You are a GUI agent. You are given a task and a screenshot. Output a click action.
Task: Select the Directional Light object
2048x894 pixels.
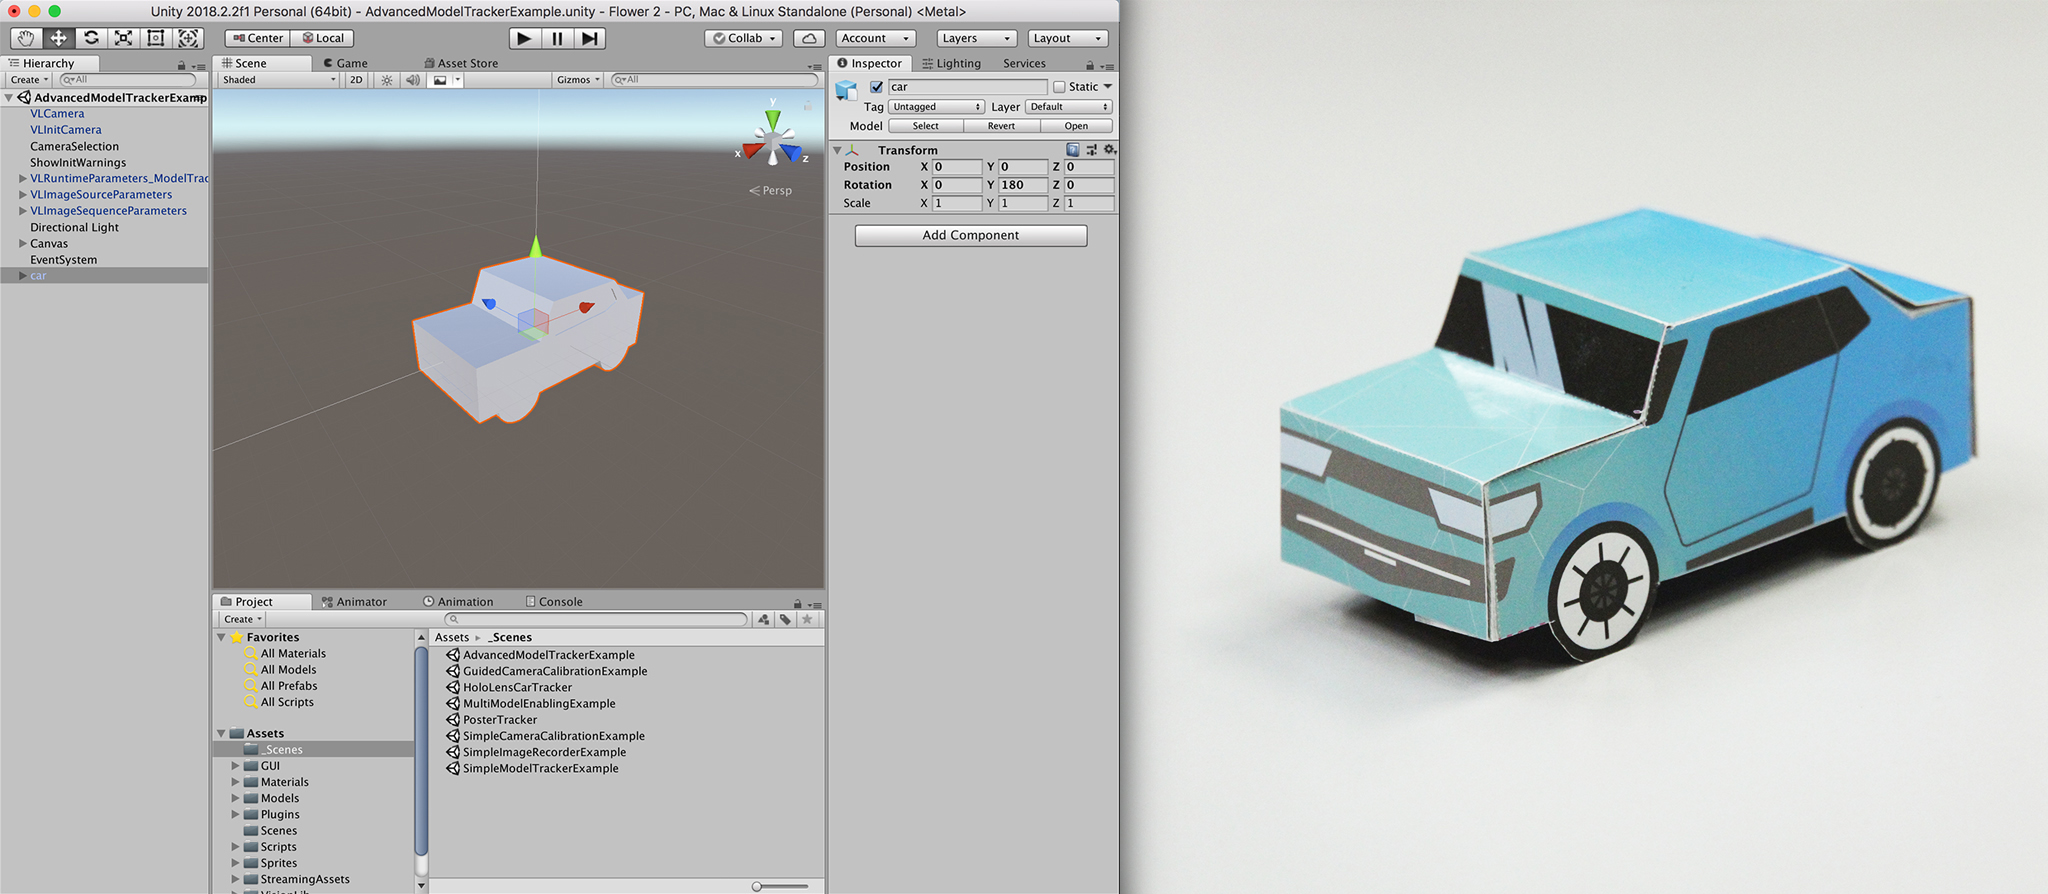pyautogui.click(x=74, y=228)
